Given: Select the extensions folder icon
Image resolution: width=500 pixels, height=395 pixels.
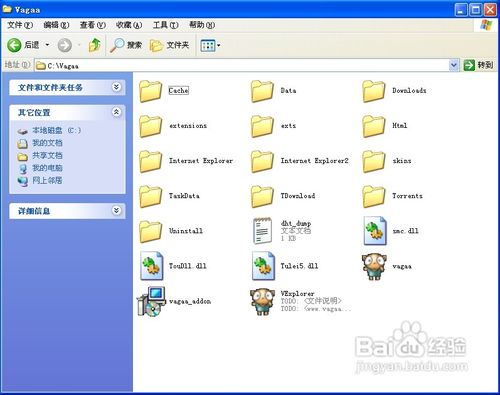Looking at the screenshot, I should 150,126.
